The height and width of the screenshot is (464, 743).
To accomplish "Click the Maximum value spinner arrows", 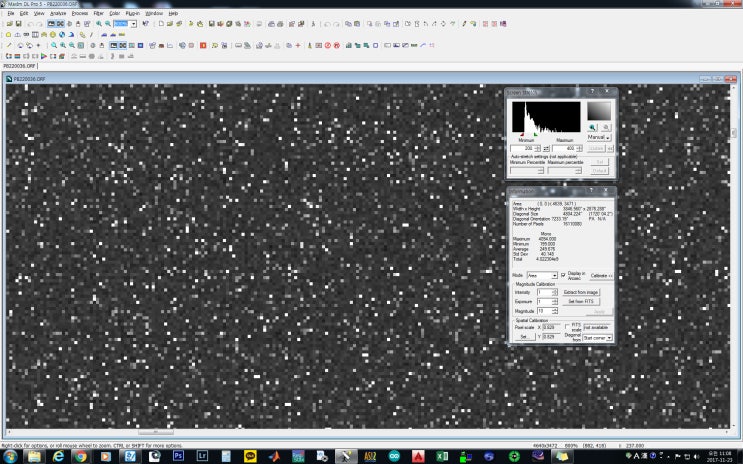I will [x=579, y=149].
